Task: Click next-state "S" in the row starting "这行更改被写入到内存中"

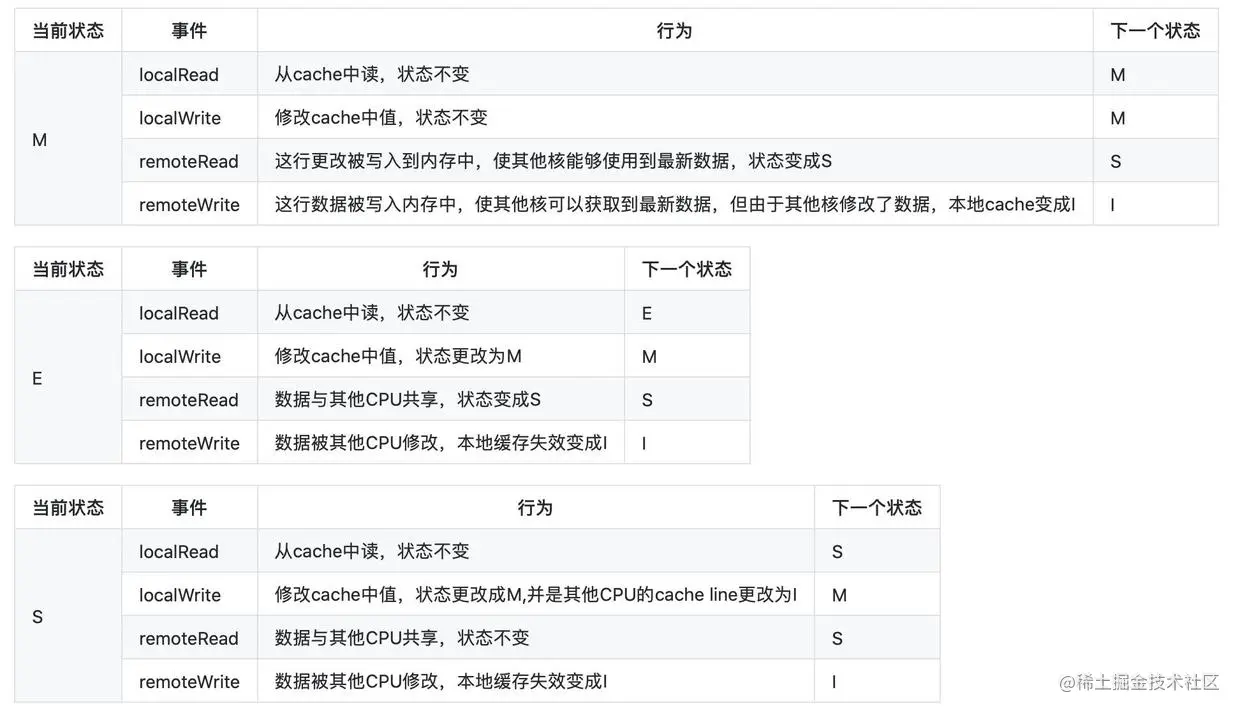Action: coord(1116,161)
